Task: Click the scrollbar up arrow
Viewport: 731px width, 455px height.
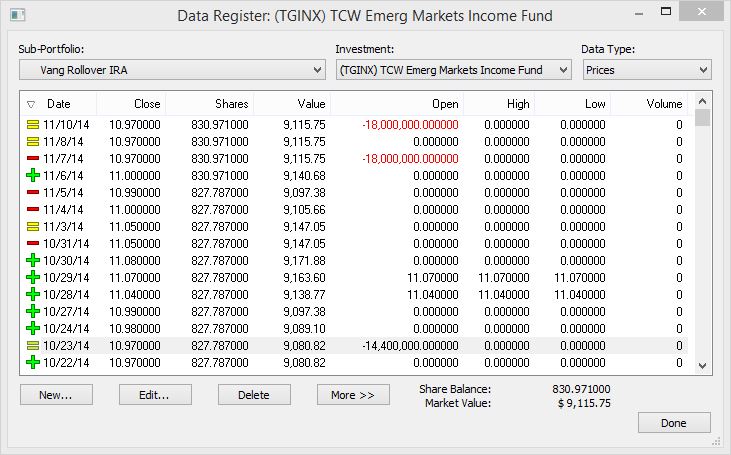Action: point(703,101)
